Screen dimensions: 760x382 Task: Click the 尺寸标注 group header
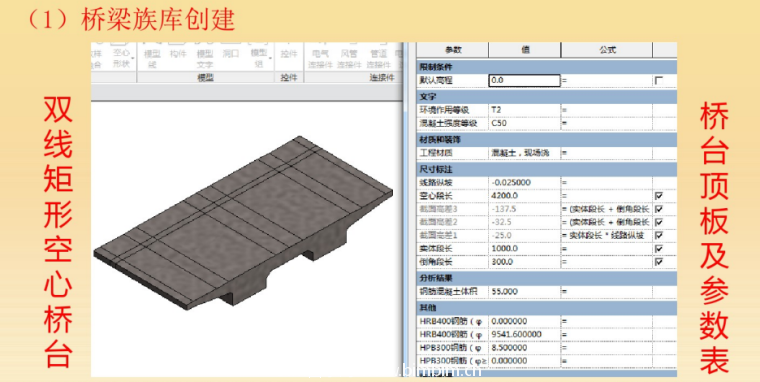click(547, 169)
